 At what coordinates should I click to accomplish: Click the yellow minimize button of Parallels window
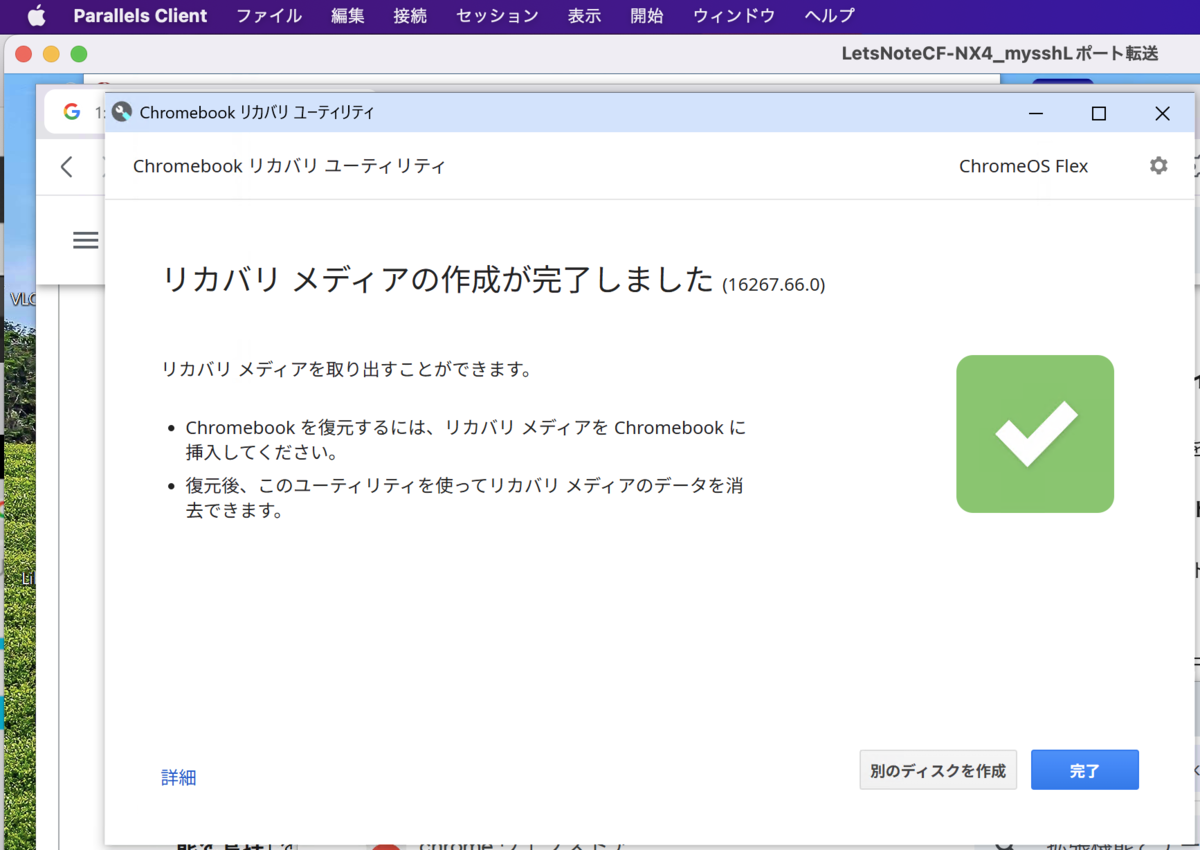point(51,54)
